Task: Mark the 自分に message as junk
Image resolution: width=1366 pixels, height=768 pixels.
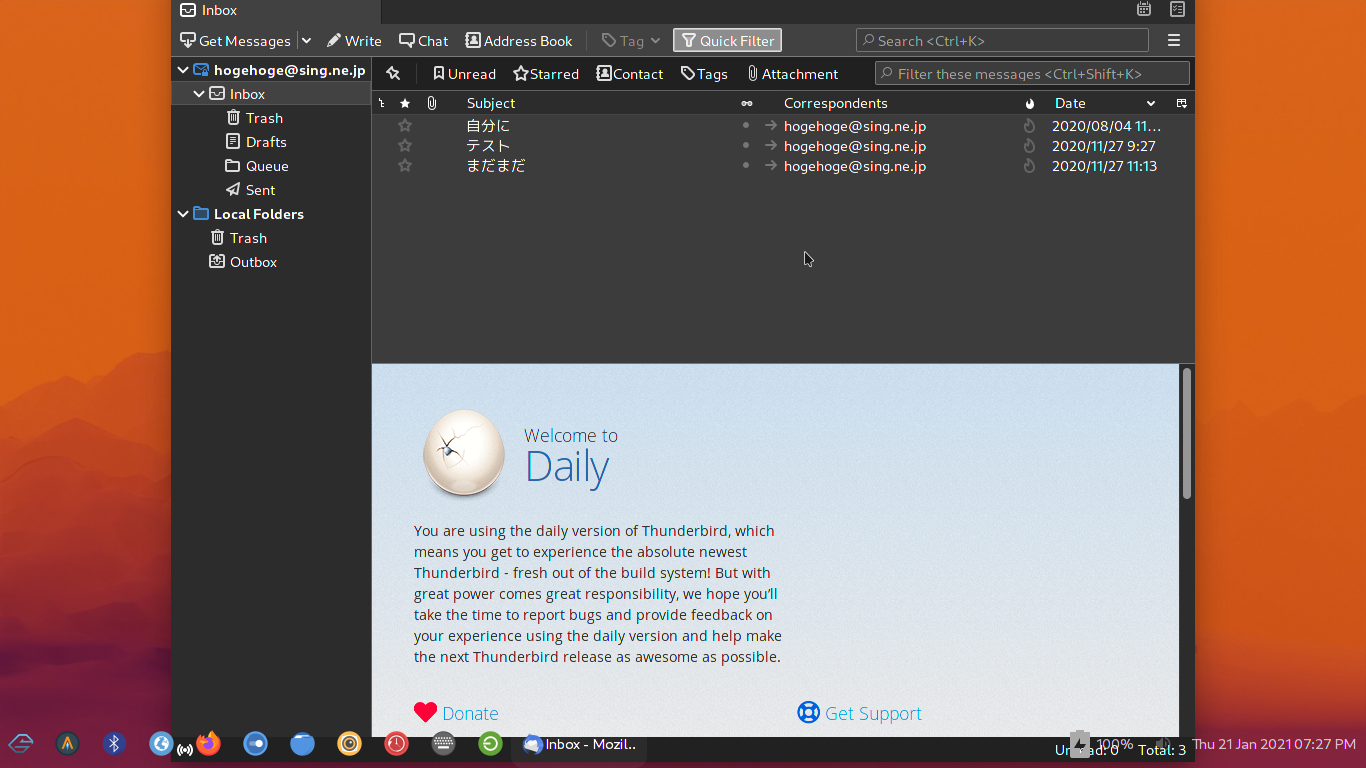Action: [x=1030, y=126]
